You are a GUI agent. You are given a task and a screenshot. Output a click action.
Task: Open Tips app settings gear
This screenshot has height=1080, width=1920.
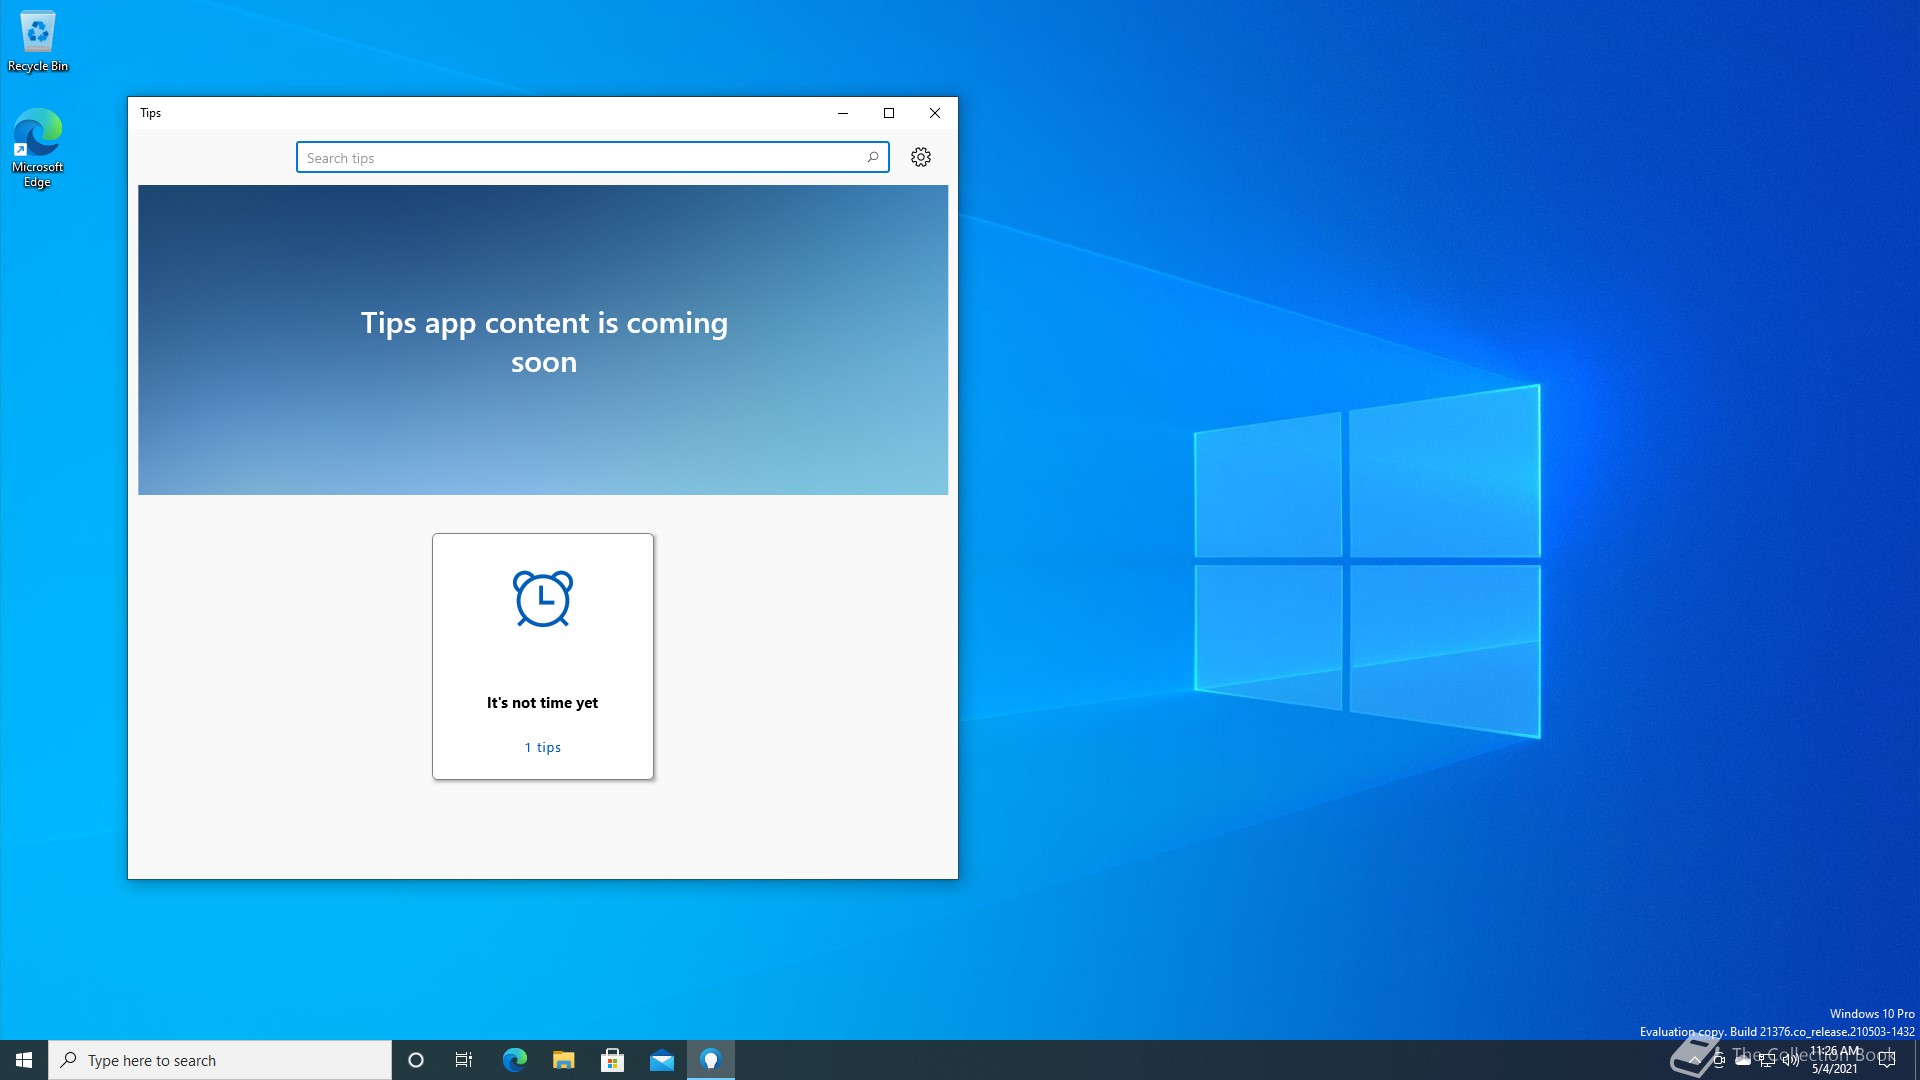click(x=921, y=157)
